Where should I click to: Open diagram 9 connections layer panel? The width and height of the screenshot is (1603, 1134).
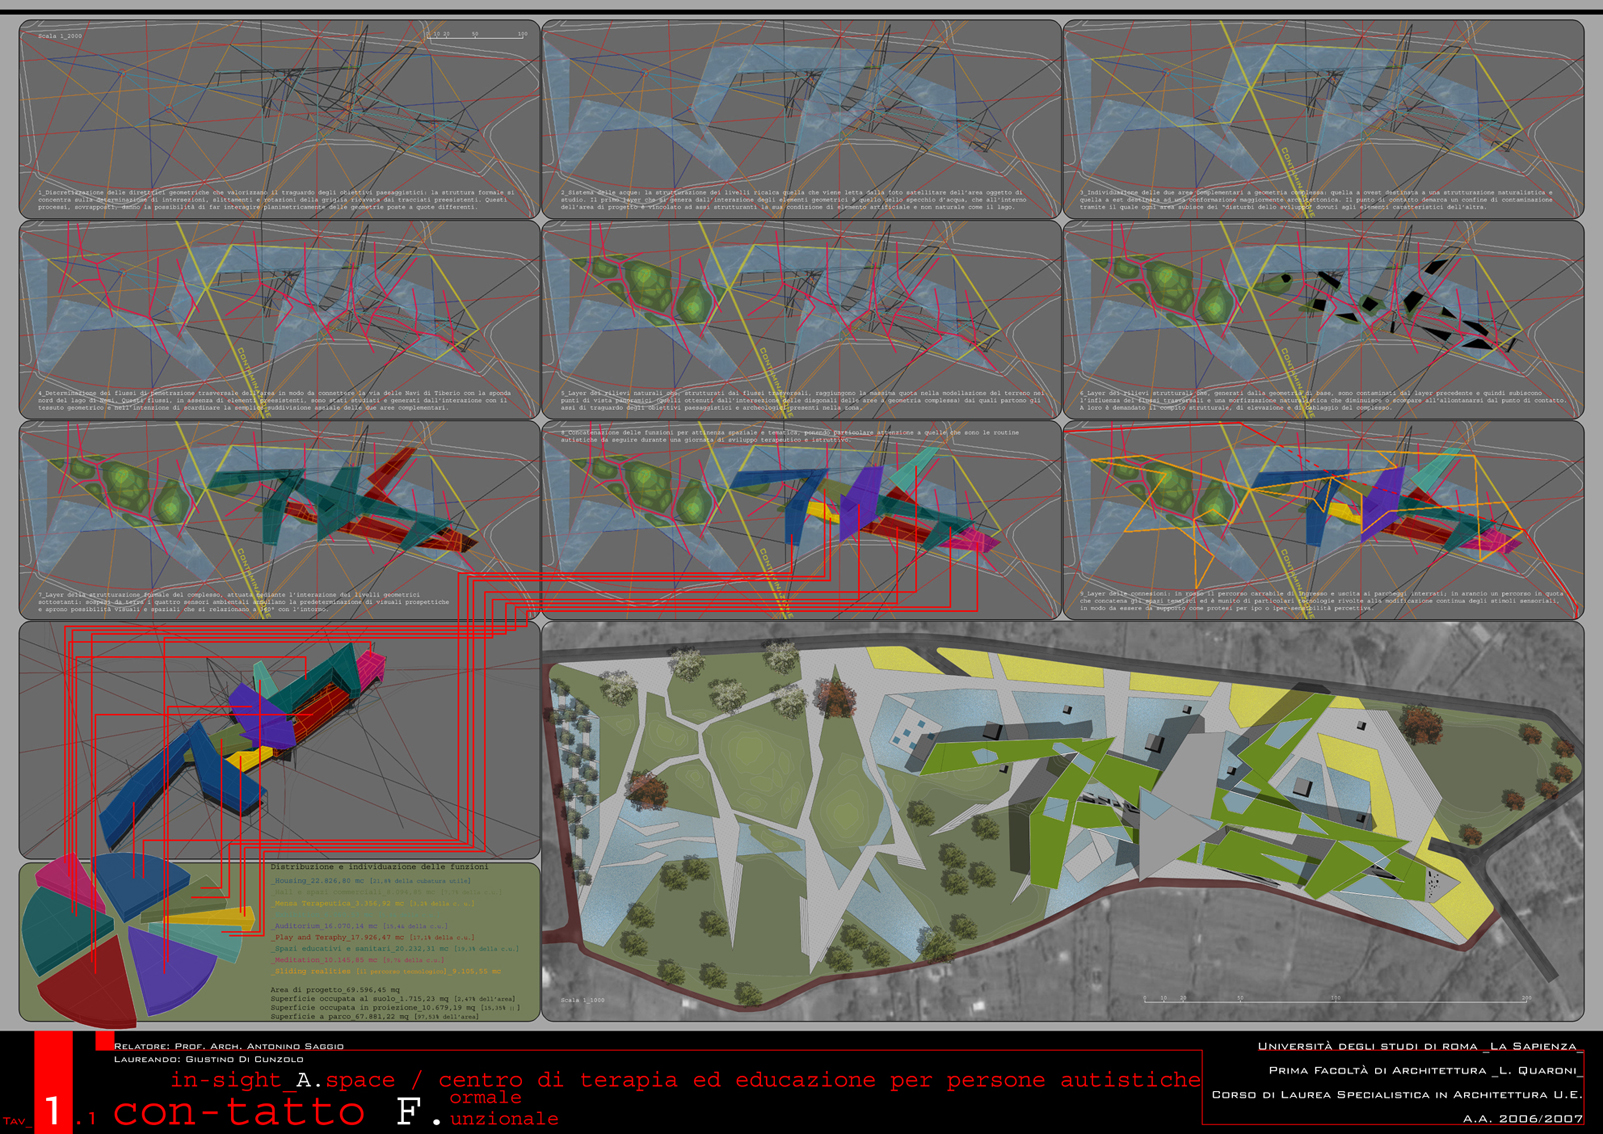[x=1323, y=518]
